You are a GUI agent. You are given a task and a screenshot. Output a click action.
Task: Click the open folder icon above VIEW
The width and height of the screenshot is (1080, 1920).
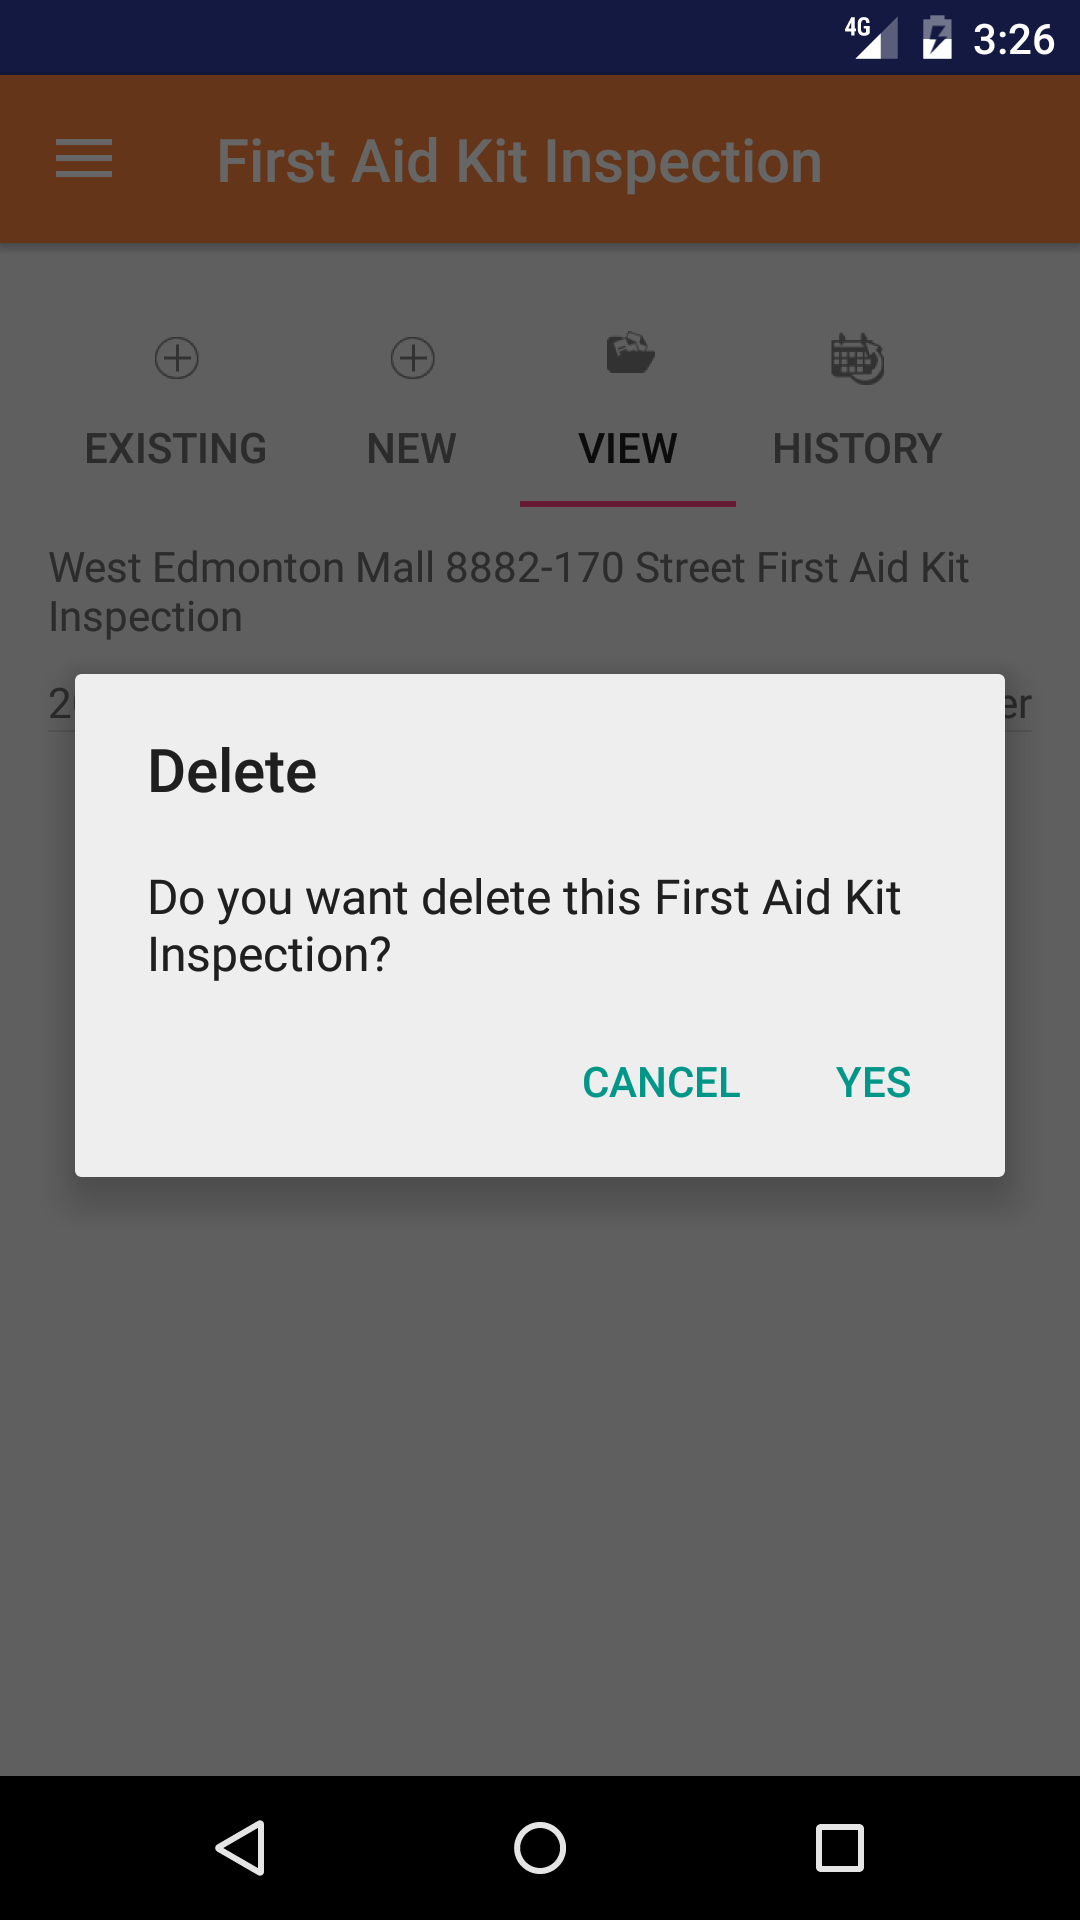pos(629,354)
